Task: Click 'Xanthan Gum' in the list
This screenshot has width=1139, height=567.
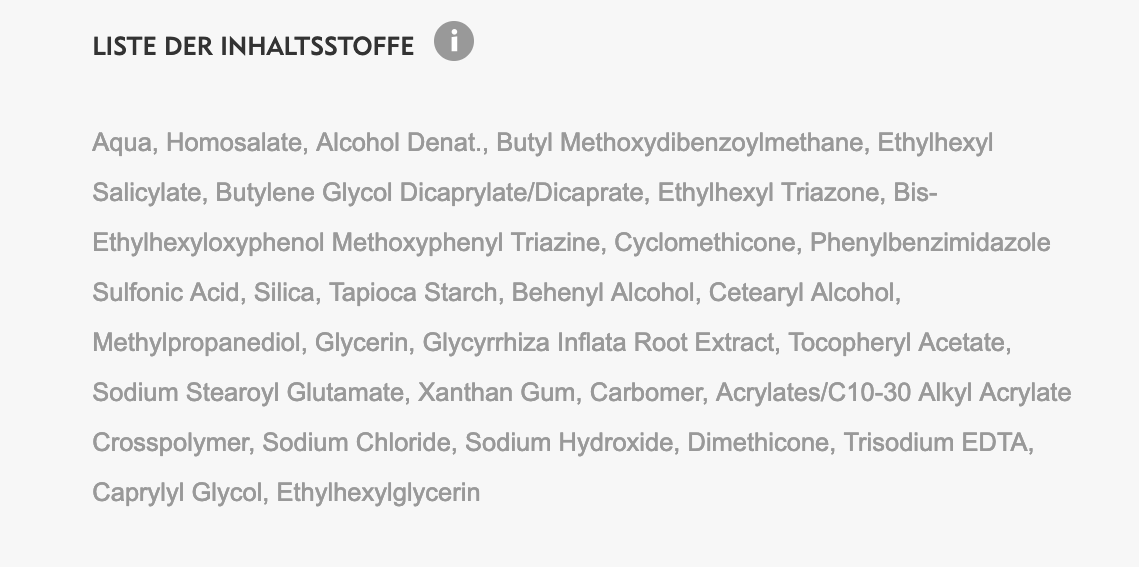Action: point(496,393)
